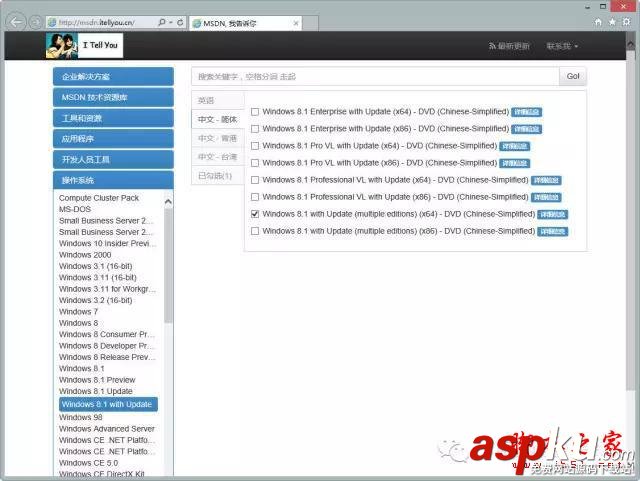
Task: Select Windows 3.11 for Workgroups entry
Action: tap(108, 289)
